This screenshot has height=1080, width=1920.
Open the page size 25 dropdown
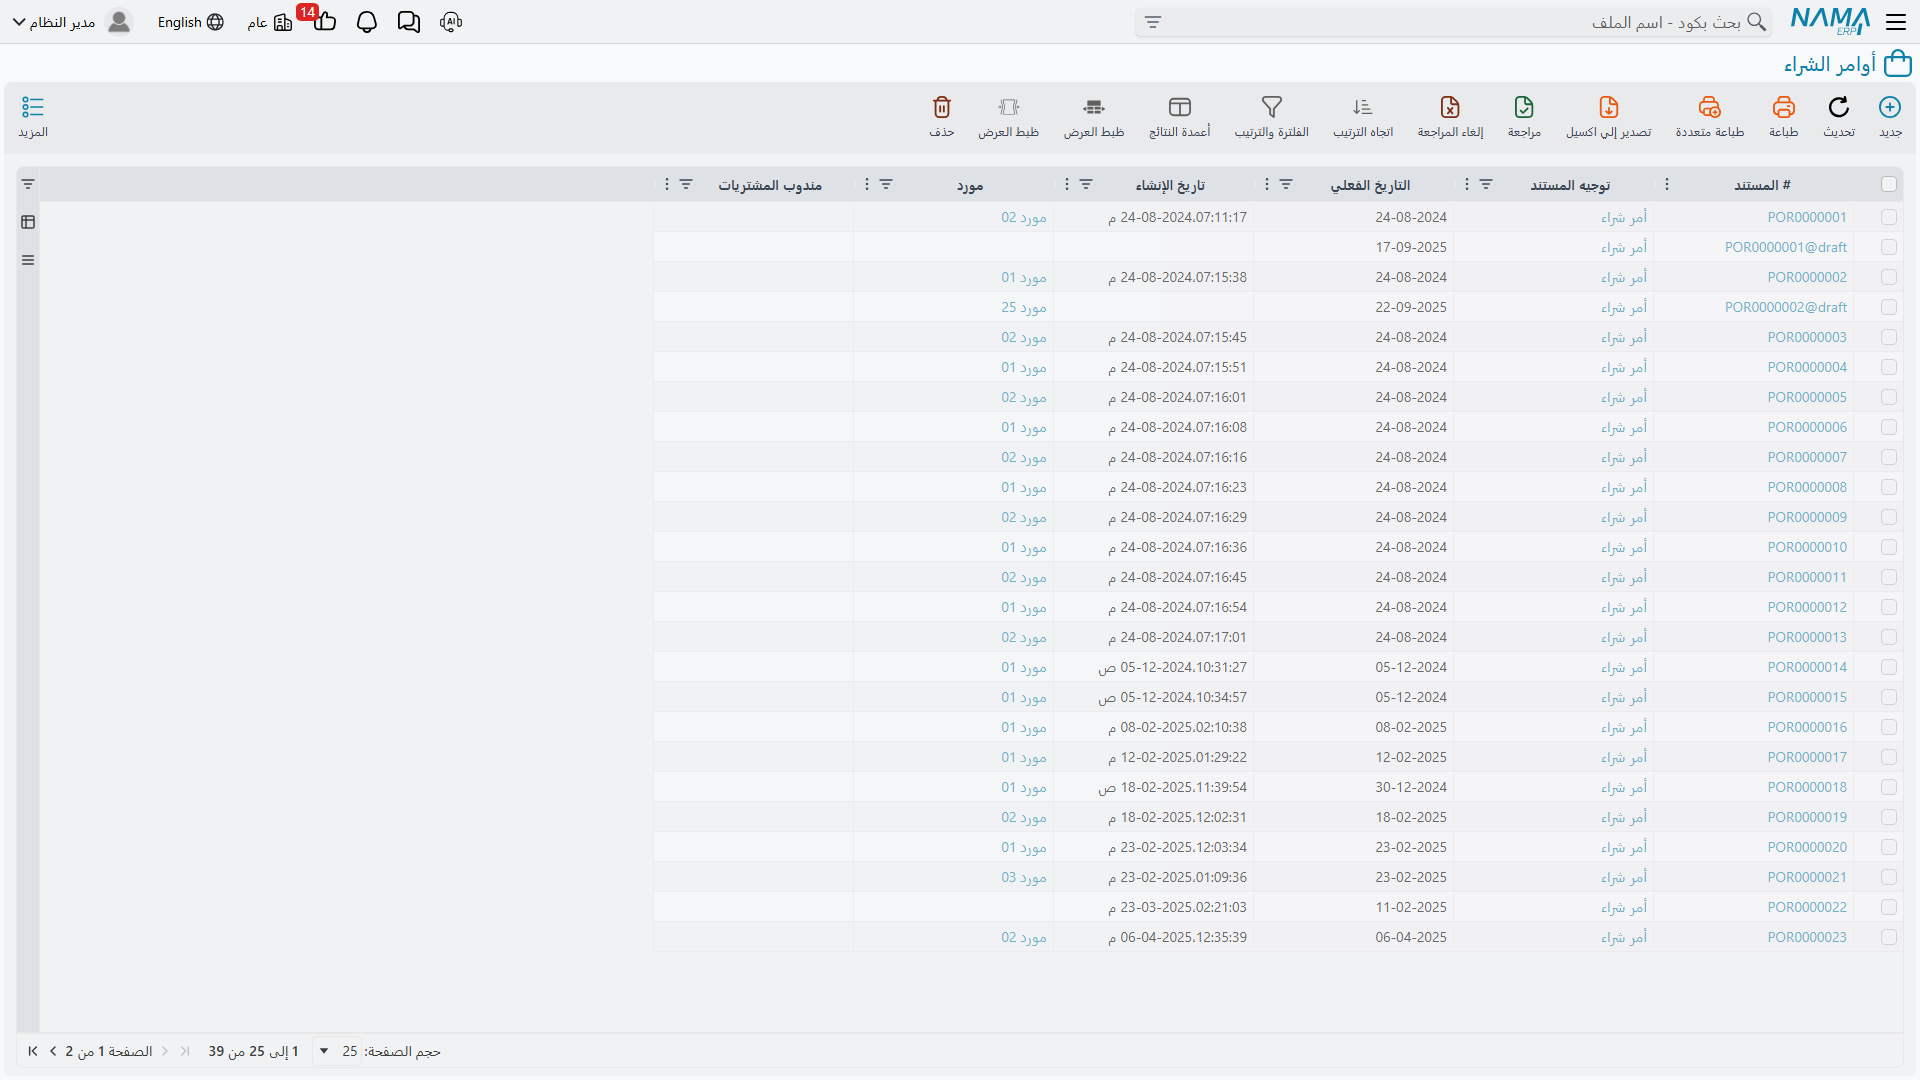(337, 1051)
